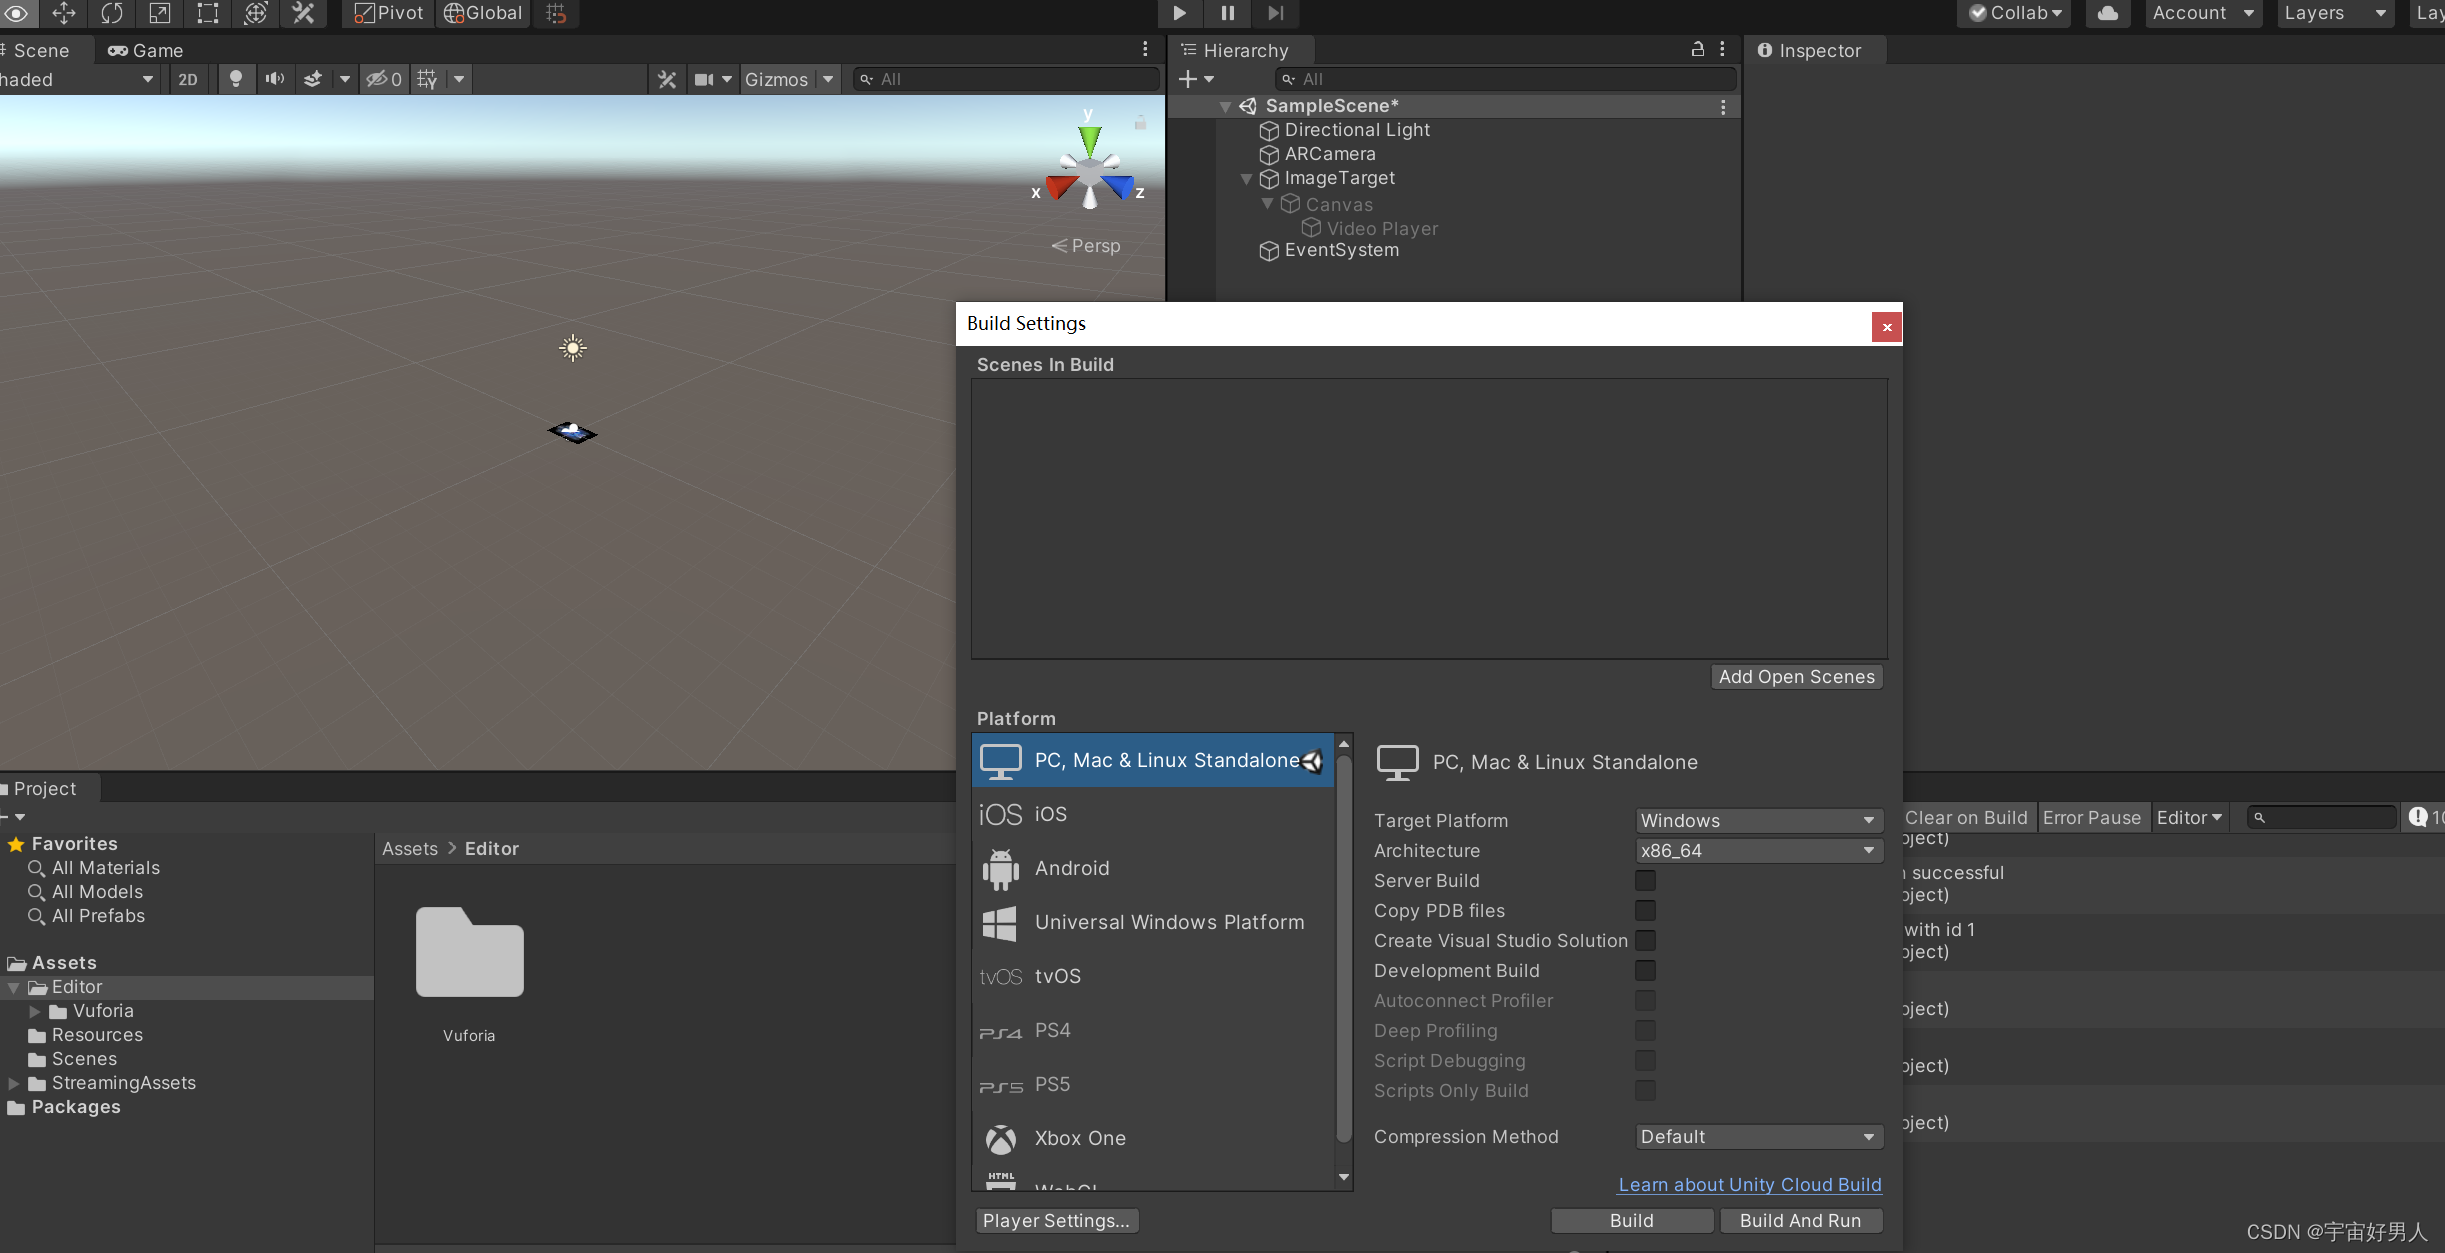Open component tools wrench icon in scene bar
Screen dimensions: 2445x1253
667,79
